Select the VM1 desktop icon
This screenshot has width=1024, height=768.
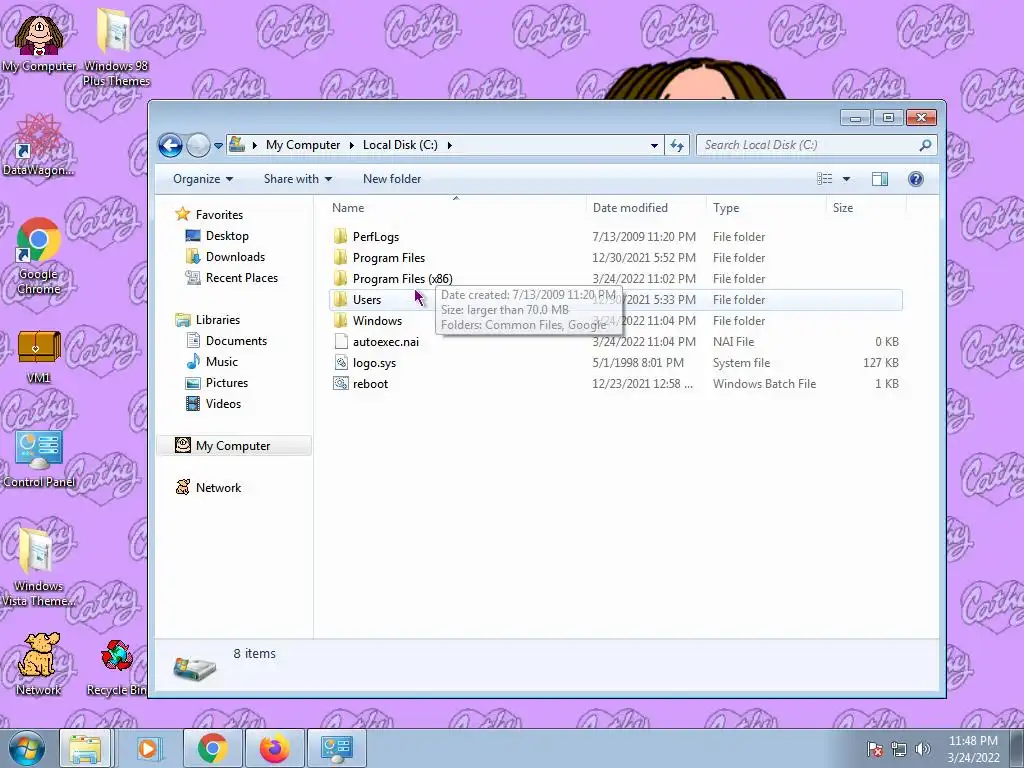click(x=39, y=356)
